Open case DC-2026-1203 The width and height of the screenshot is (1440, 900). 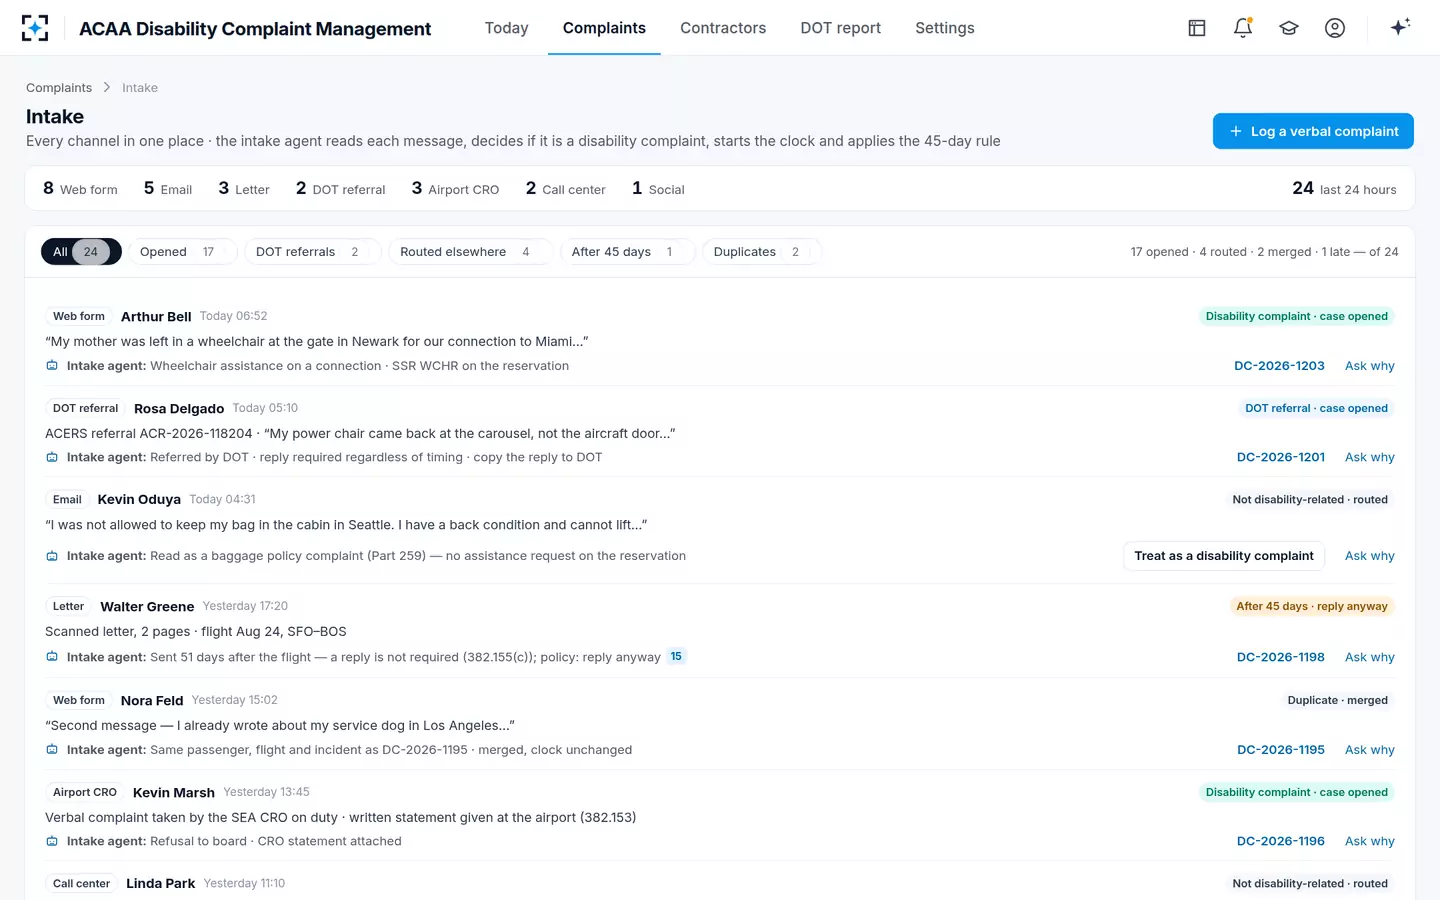(x=1279, y=366)
